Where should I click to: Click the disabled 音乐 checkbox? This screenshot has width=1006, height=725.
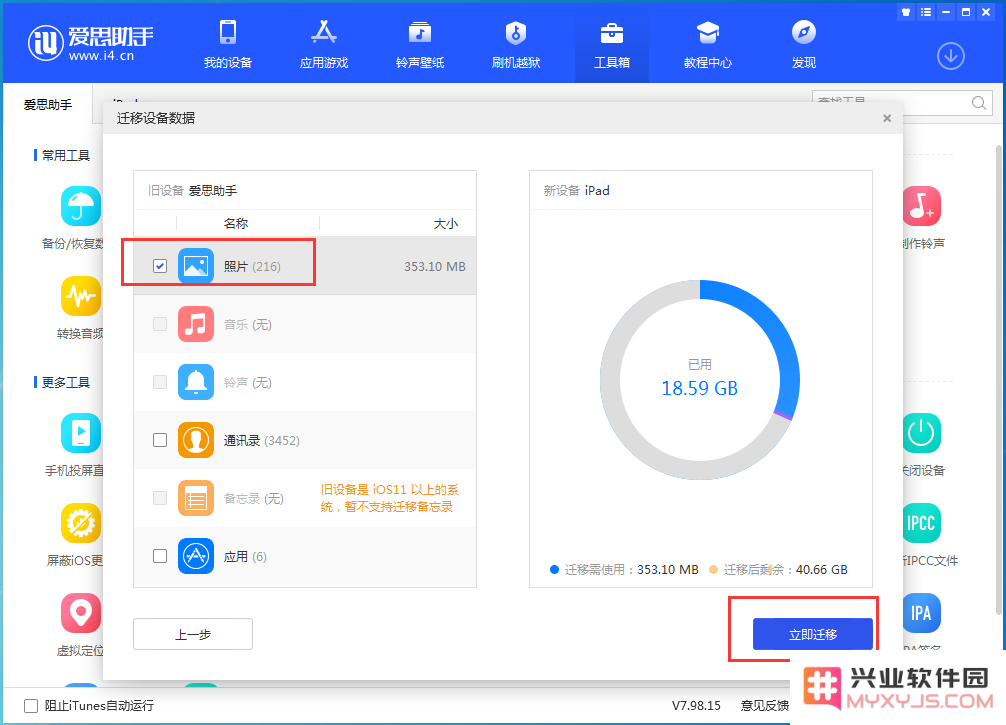160,324
